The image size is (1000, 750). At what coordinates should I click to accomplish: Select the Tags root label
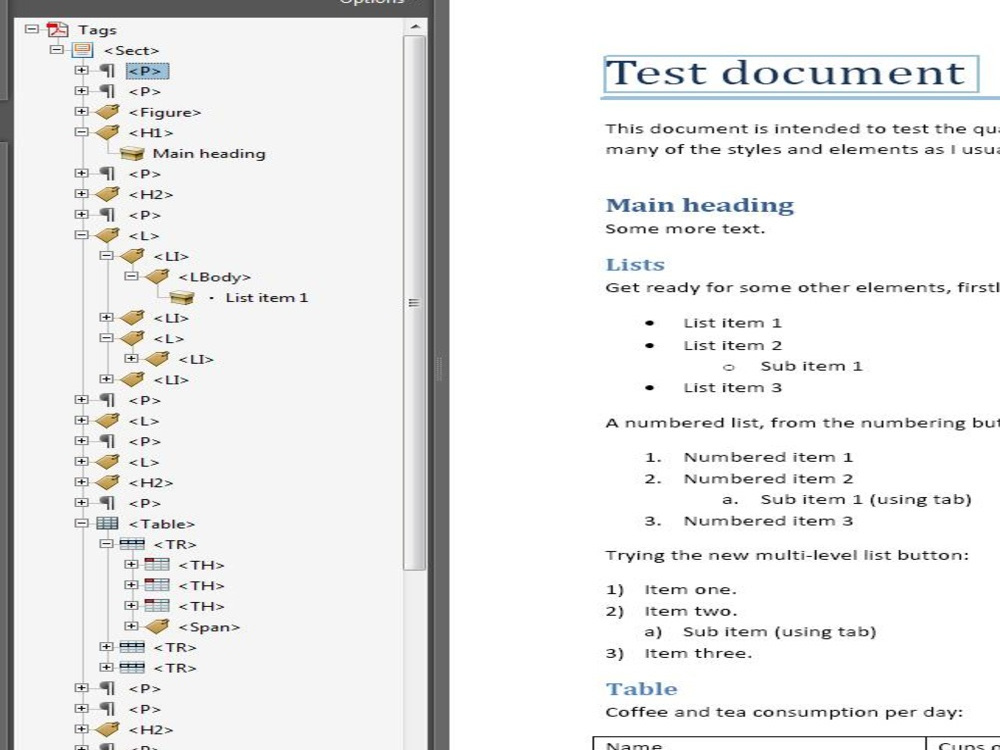[x=97, y=30]
